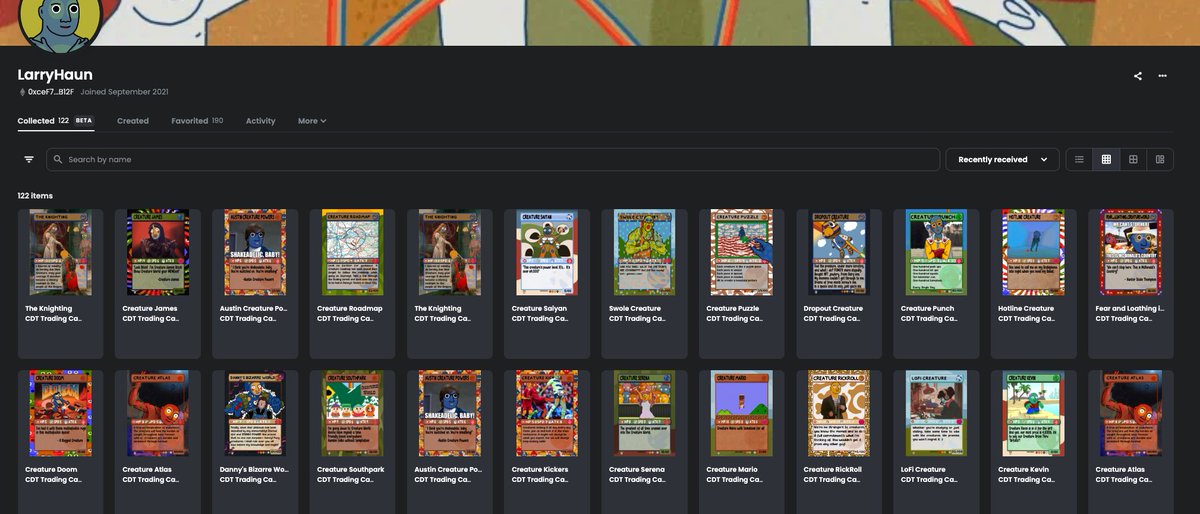Open Creature Roadmap card image

353,252
